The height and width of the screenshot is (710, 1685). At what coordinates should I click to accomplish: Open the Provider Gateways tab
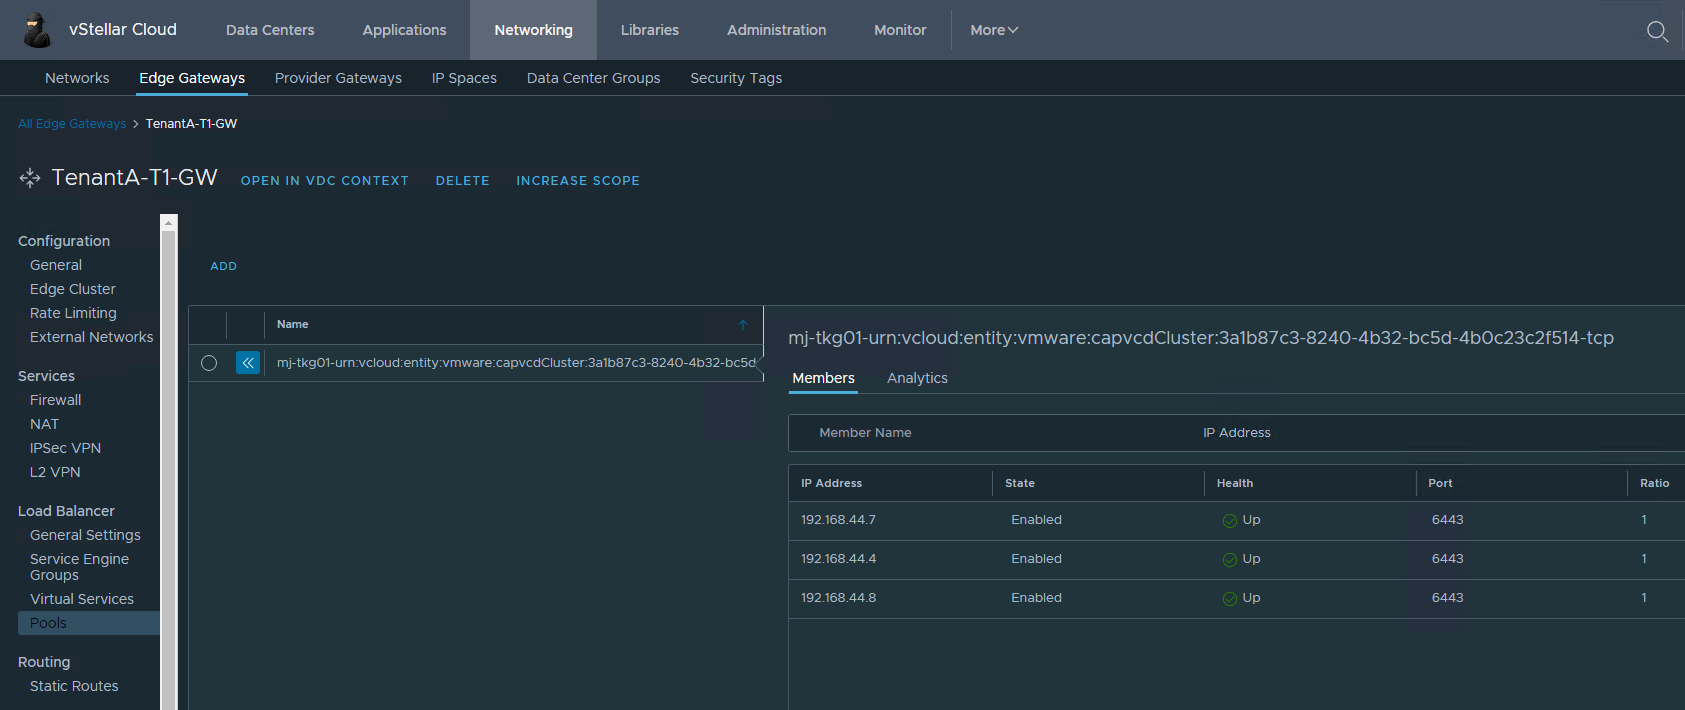[x=338, y=78]
